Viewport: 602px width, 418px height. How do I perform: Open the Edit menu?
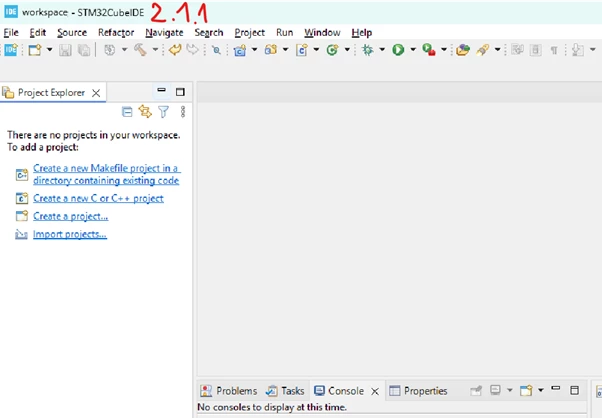38,33
